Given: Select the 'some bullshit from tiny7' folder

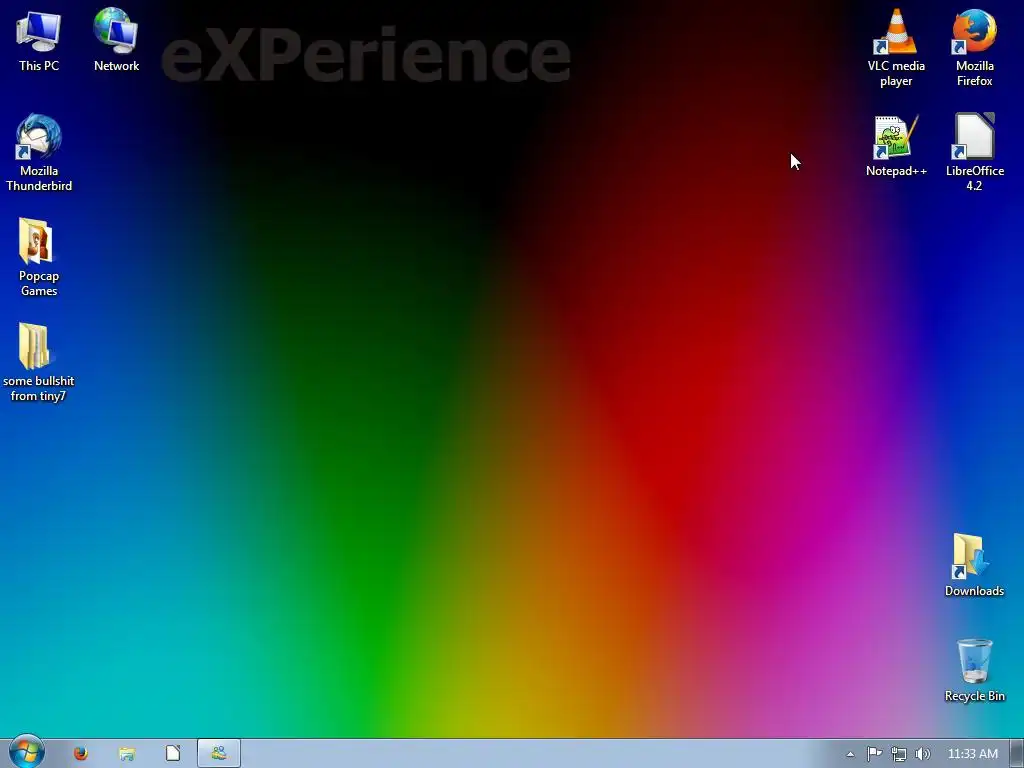Looking at the screenshot, I should (x=39, y=362).
